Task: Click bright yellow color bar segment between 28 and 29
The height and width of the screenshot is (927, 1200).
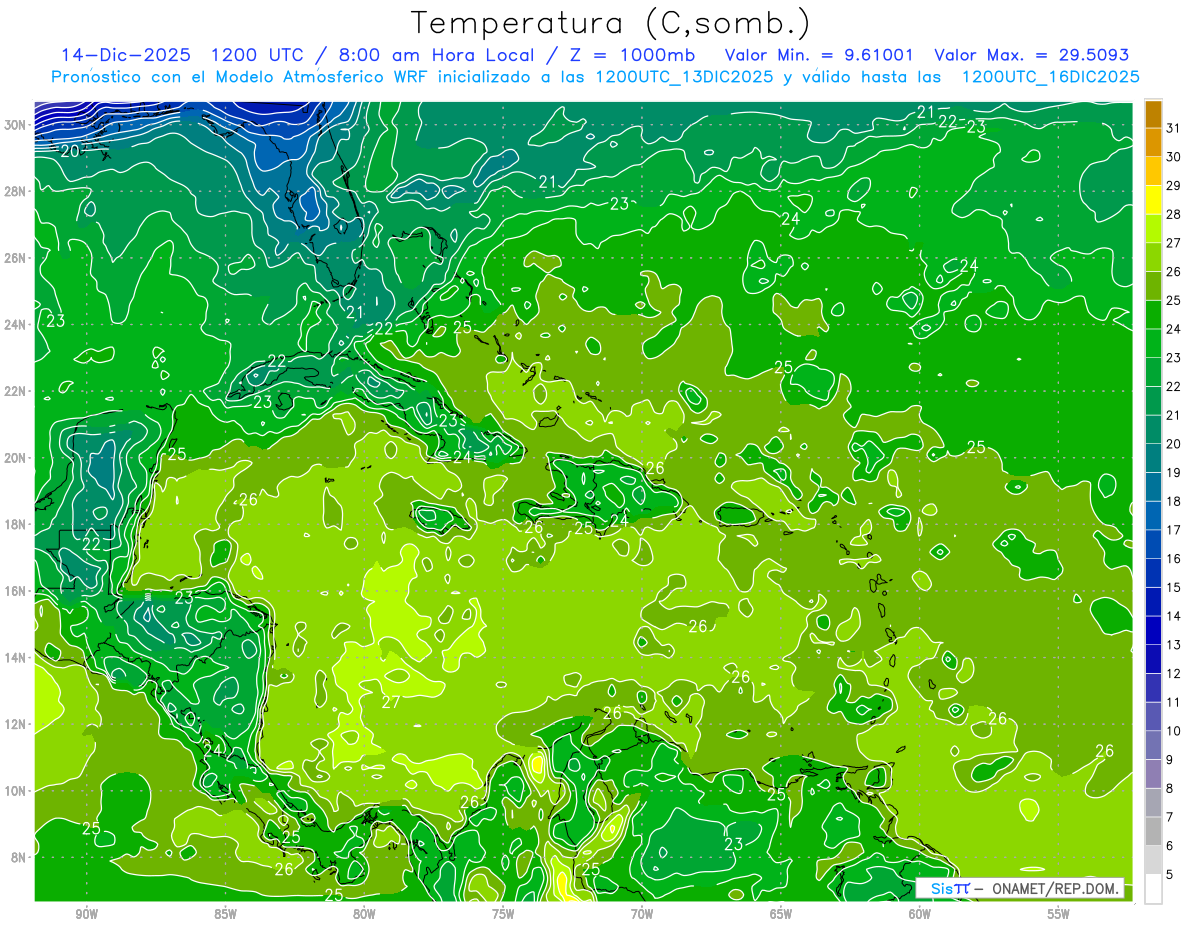Action: click(1153, 199)
